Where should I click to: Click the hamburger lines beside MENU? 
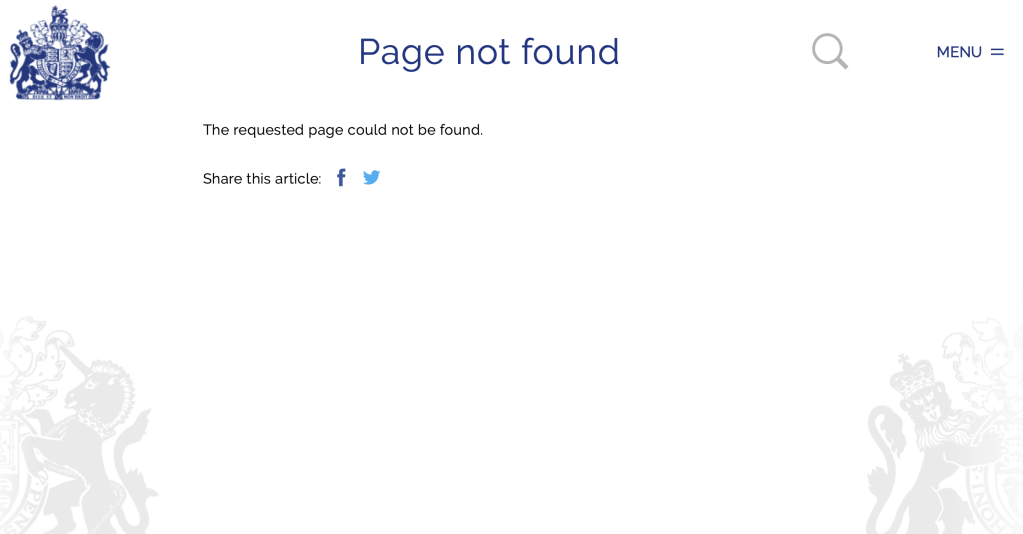point(997,52)
